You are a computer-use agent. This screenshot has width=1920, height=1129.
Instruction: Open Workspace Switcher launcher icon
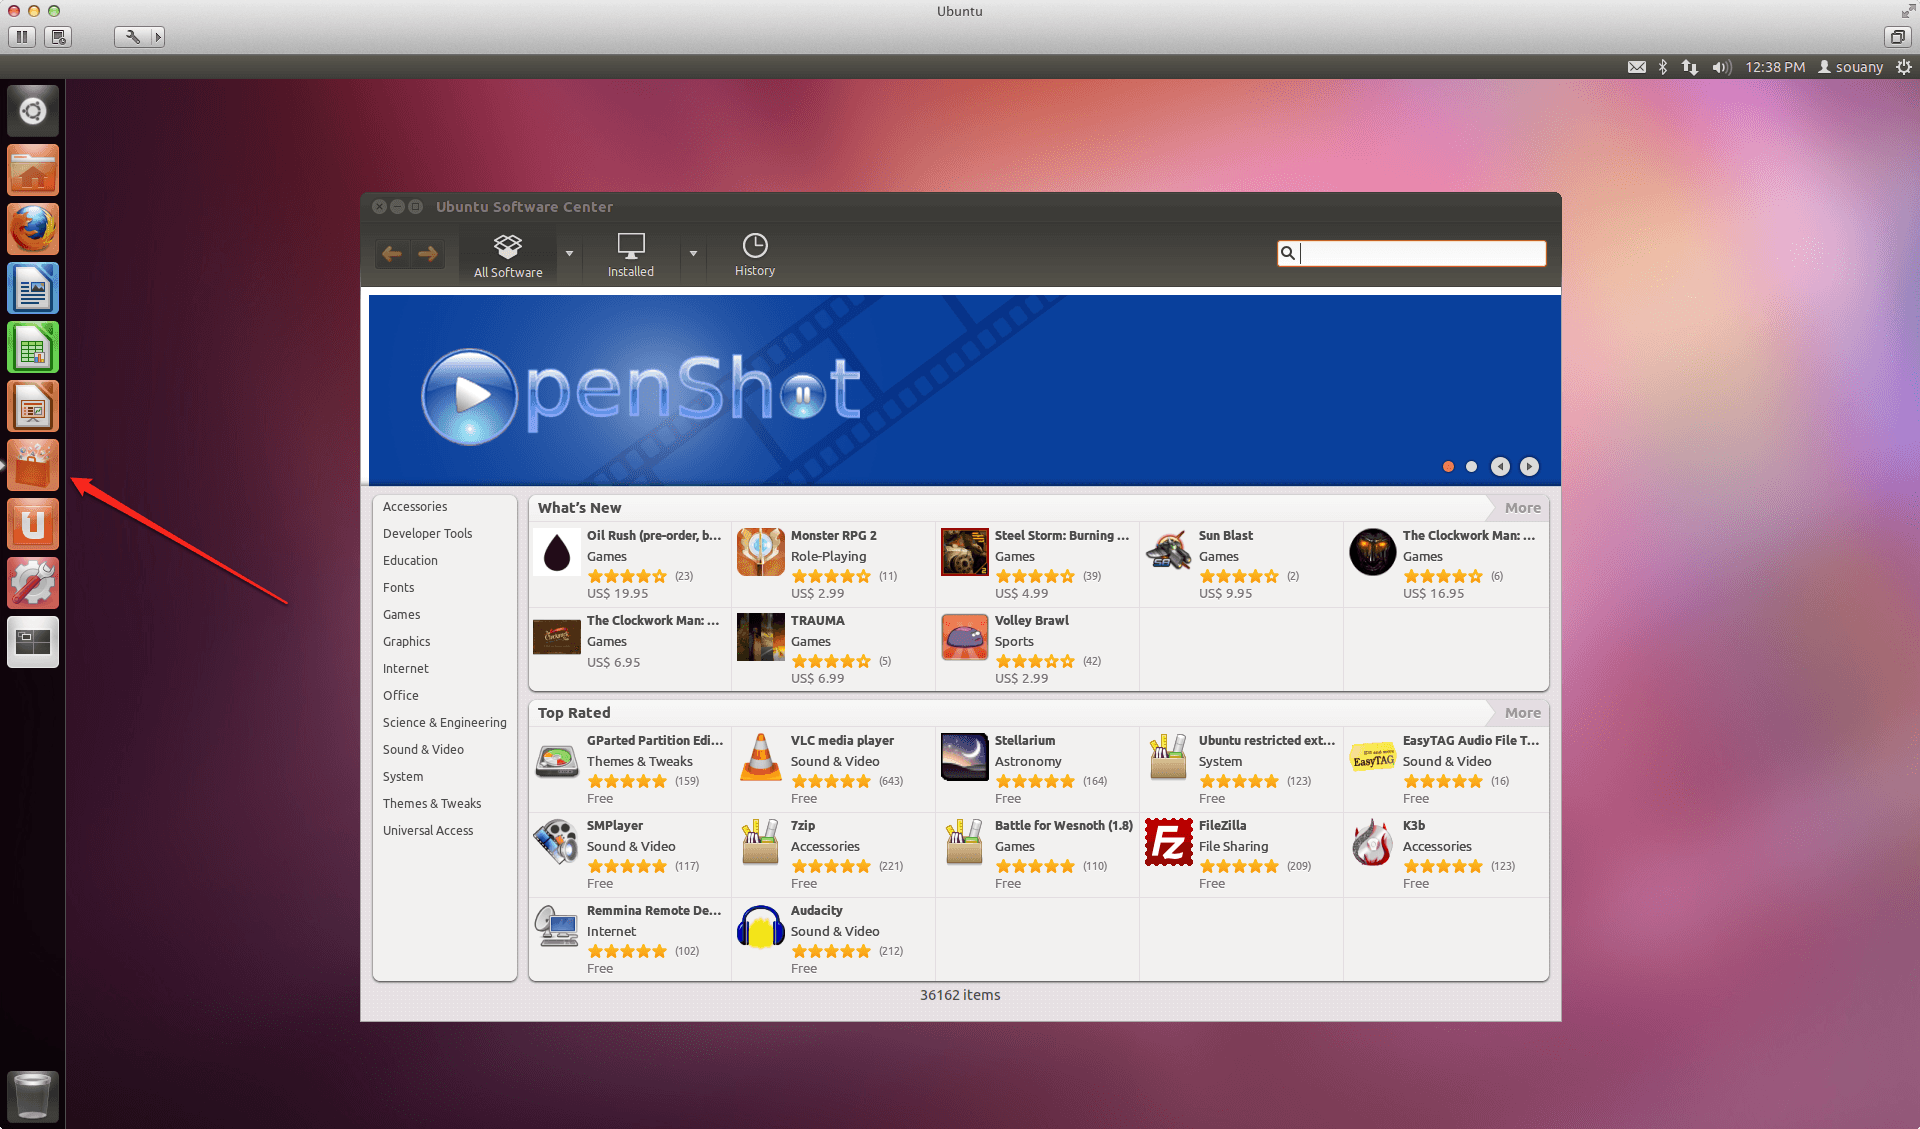33,642
